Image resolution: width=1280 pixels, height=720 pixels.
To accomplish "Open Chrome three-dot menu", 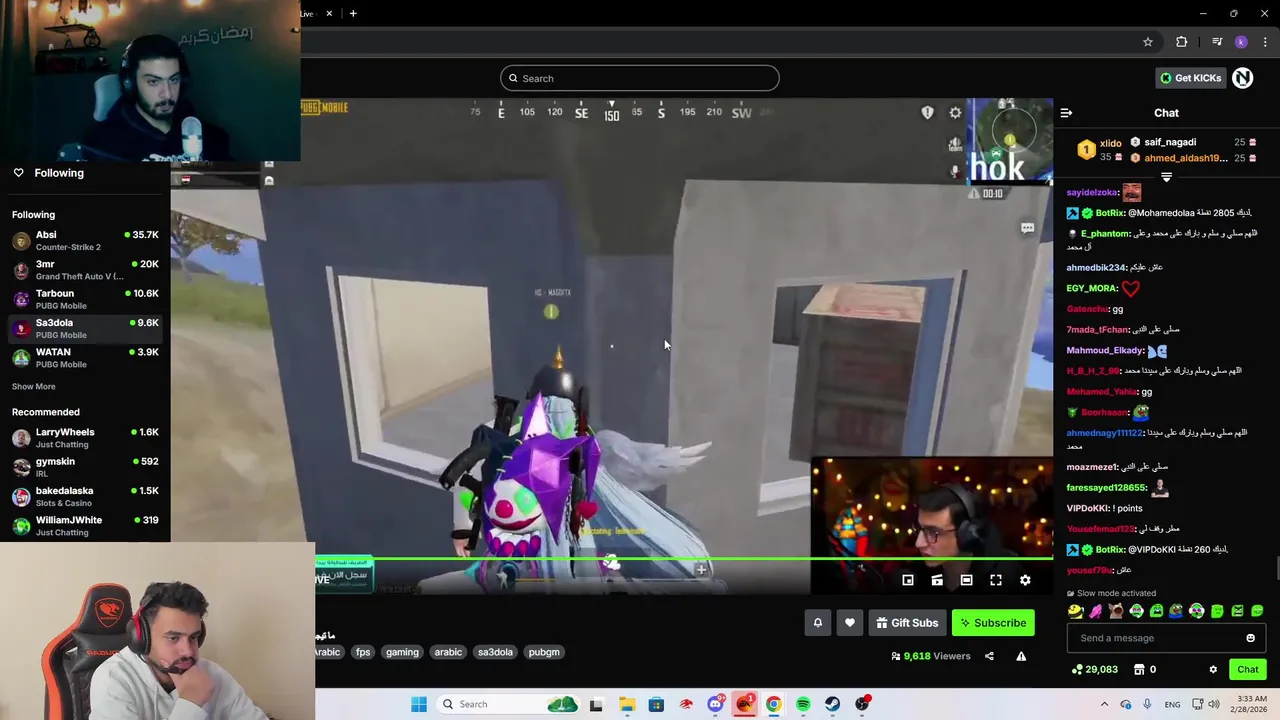I will [x=1265, y=42].
